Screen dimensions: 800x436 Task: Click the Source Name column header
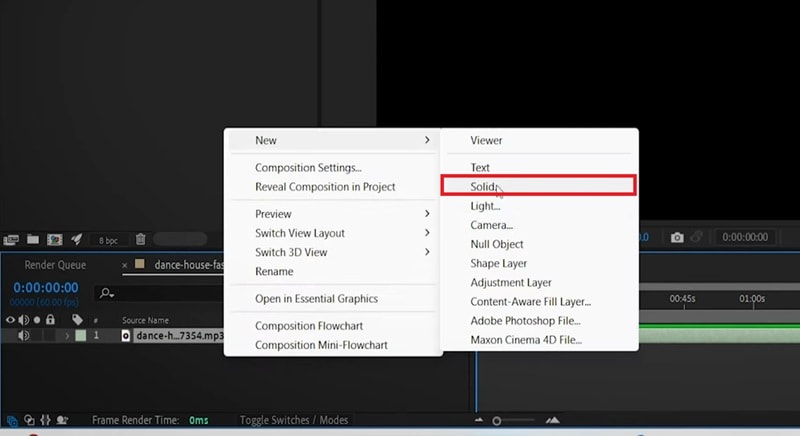pyautogui.click(x=145, y=320)
